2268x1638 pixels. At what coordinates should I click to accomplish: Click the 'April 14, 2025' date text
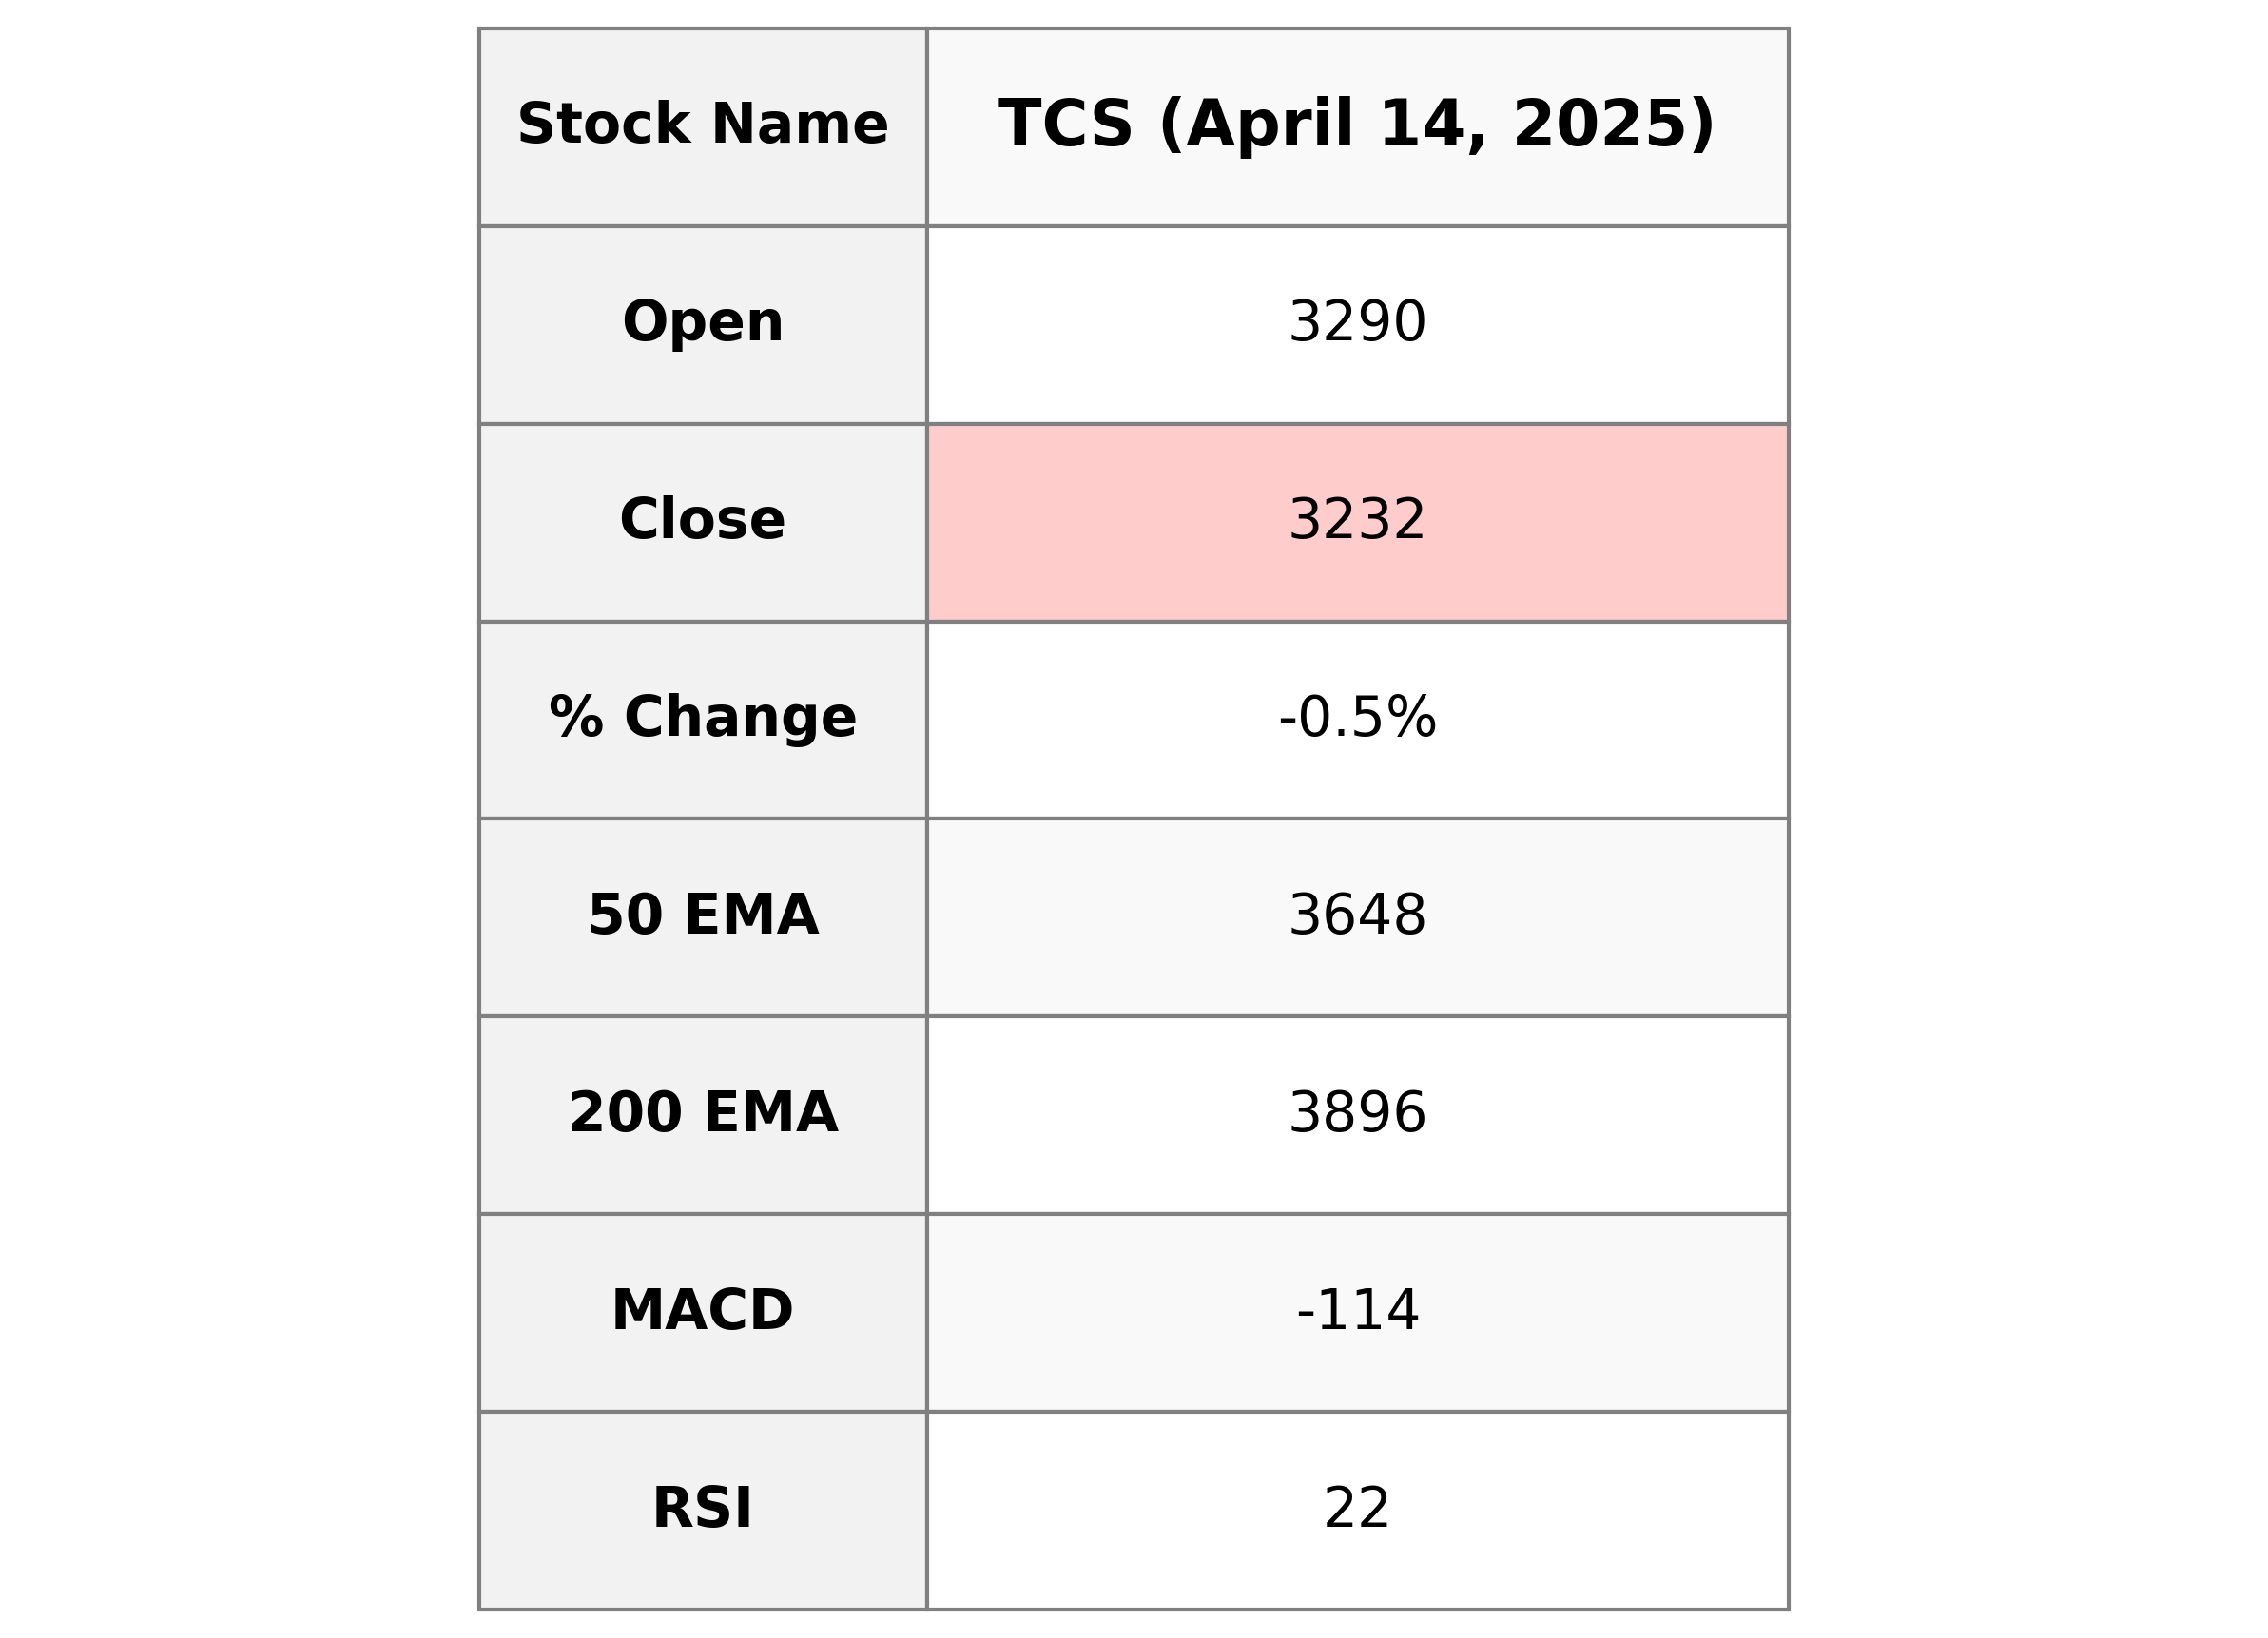click(x=1436, y=125)
